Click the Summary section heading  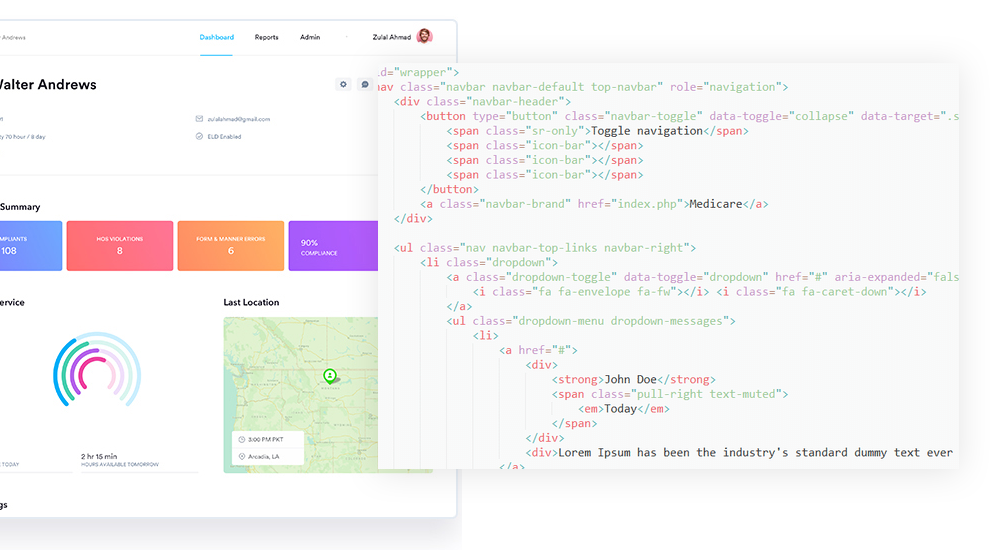(20, 207)
